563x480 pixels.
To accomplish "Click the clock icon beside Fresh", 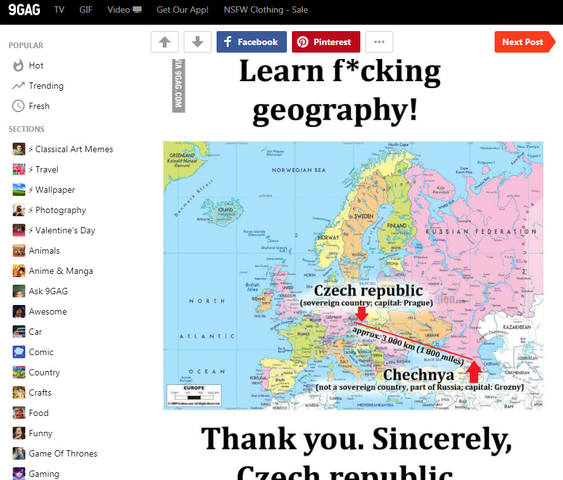I will 18,106.
